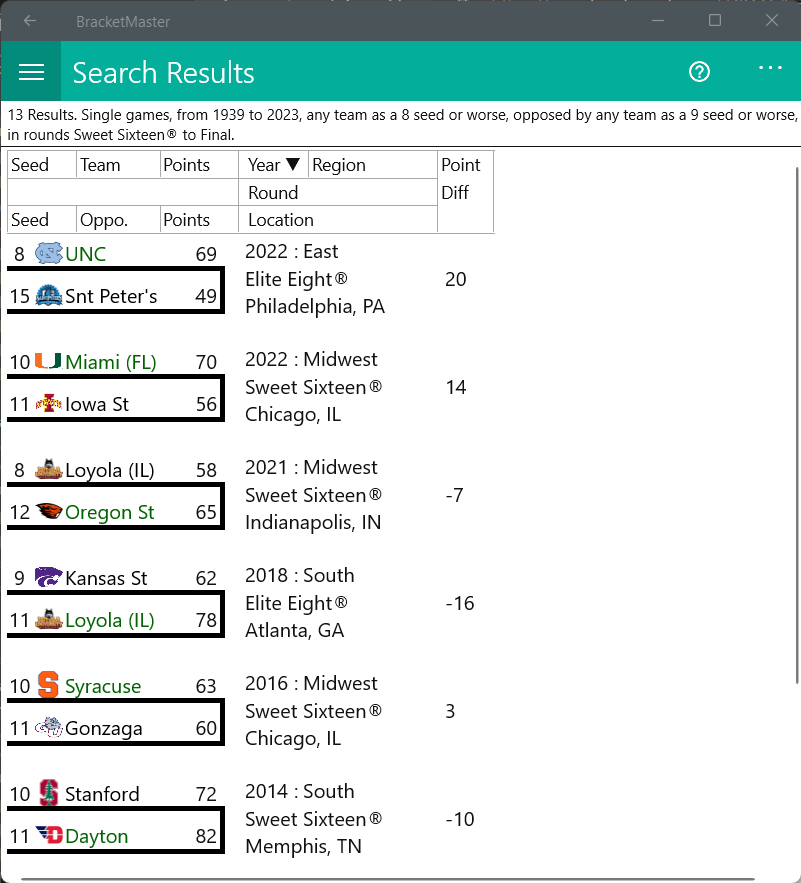The width and height of the screenshot is (801, 883).
Task: Select the Gonzaga team name
Action: coord(104,729)
